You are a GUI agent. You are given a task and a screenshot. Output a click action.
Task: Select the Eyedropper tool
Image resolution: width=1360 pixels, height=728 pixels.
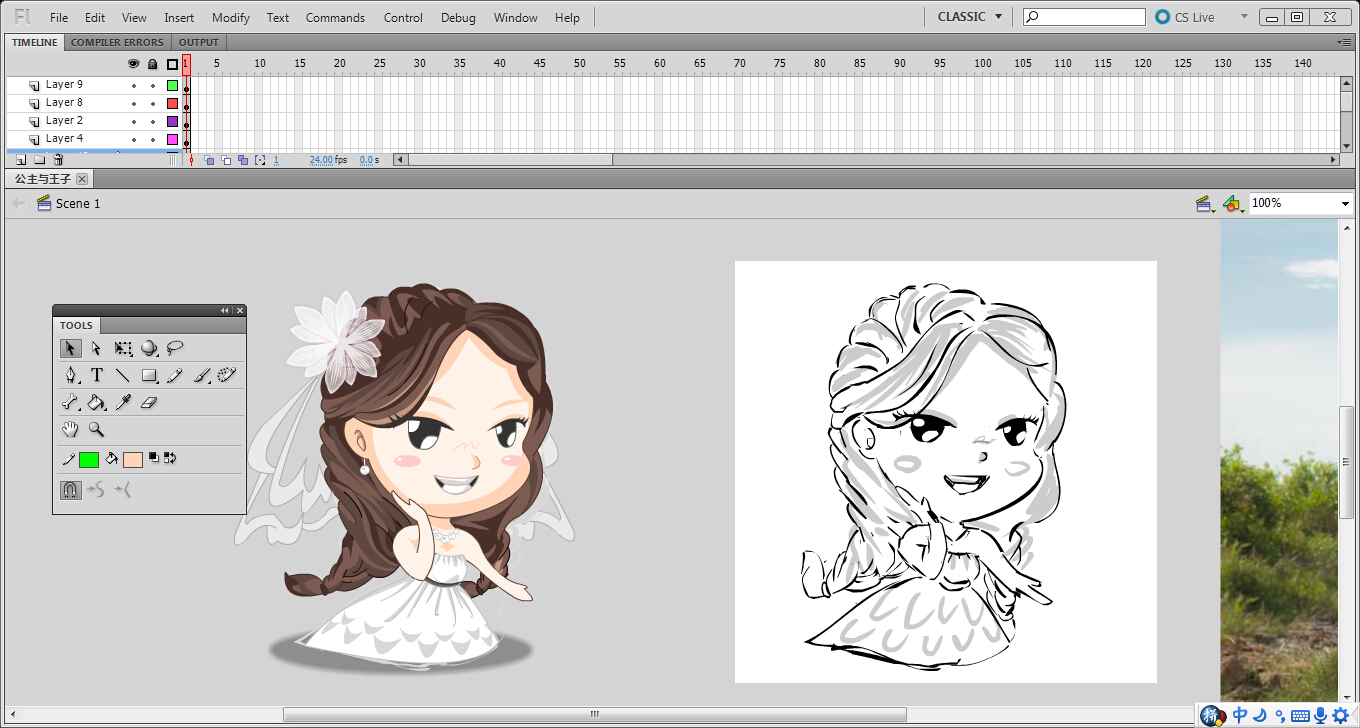(123, 402)
